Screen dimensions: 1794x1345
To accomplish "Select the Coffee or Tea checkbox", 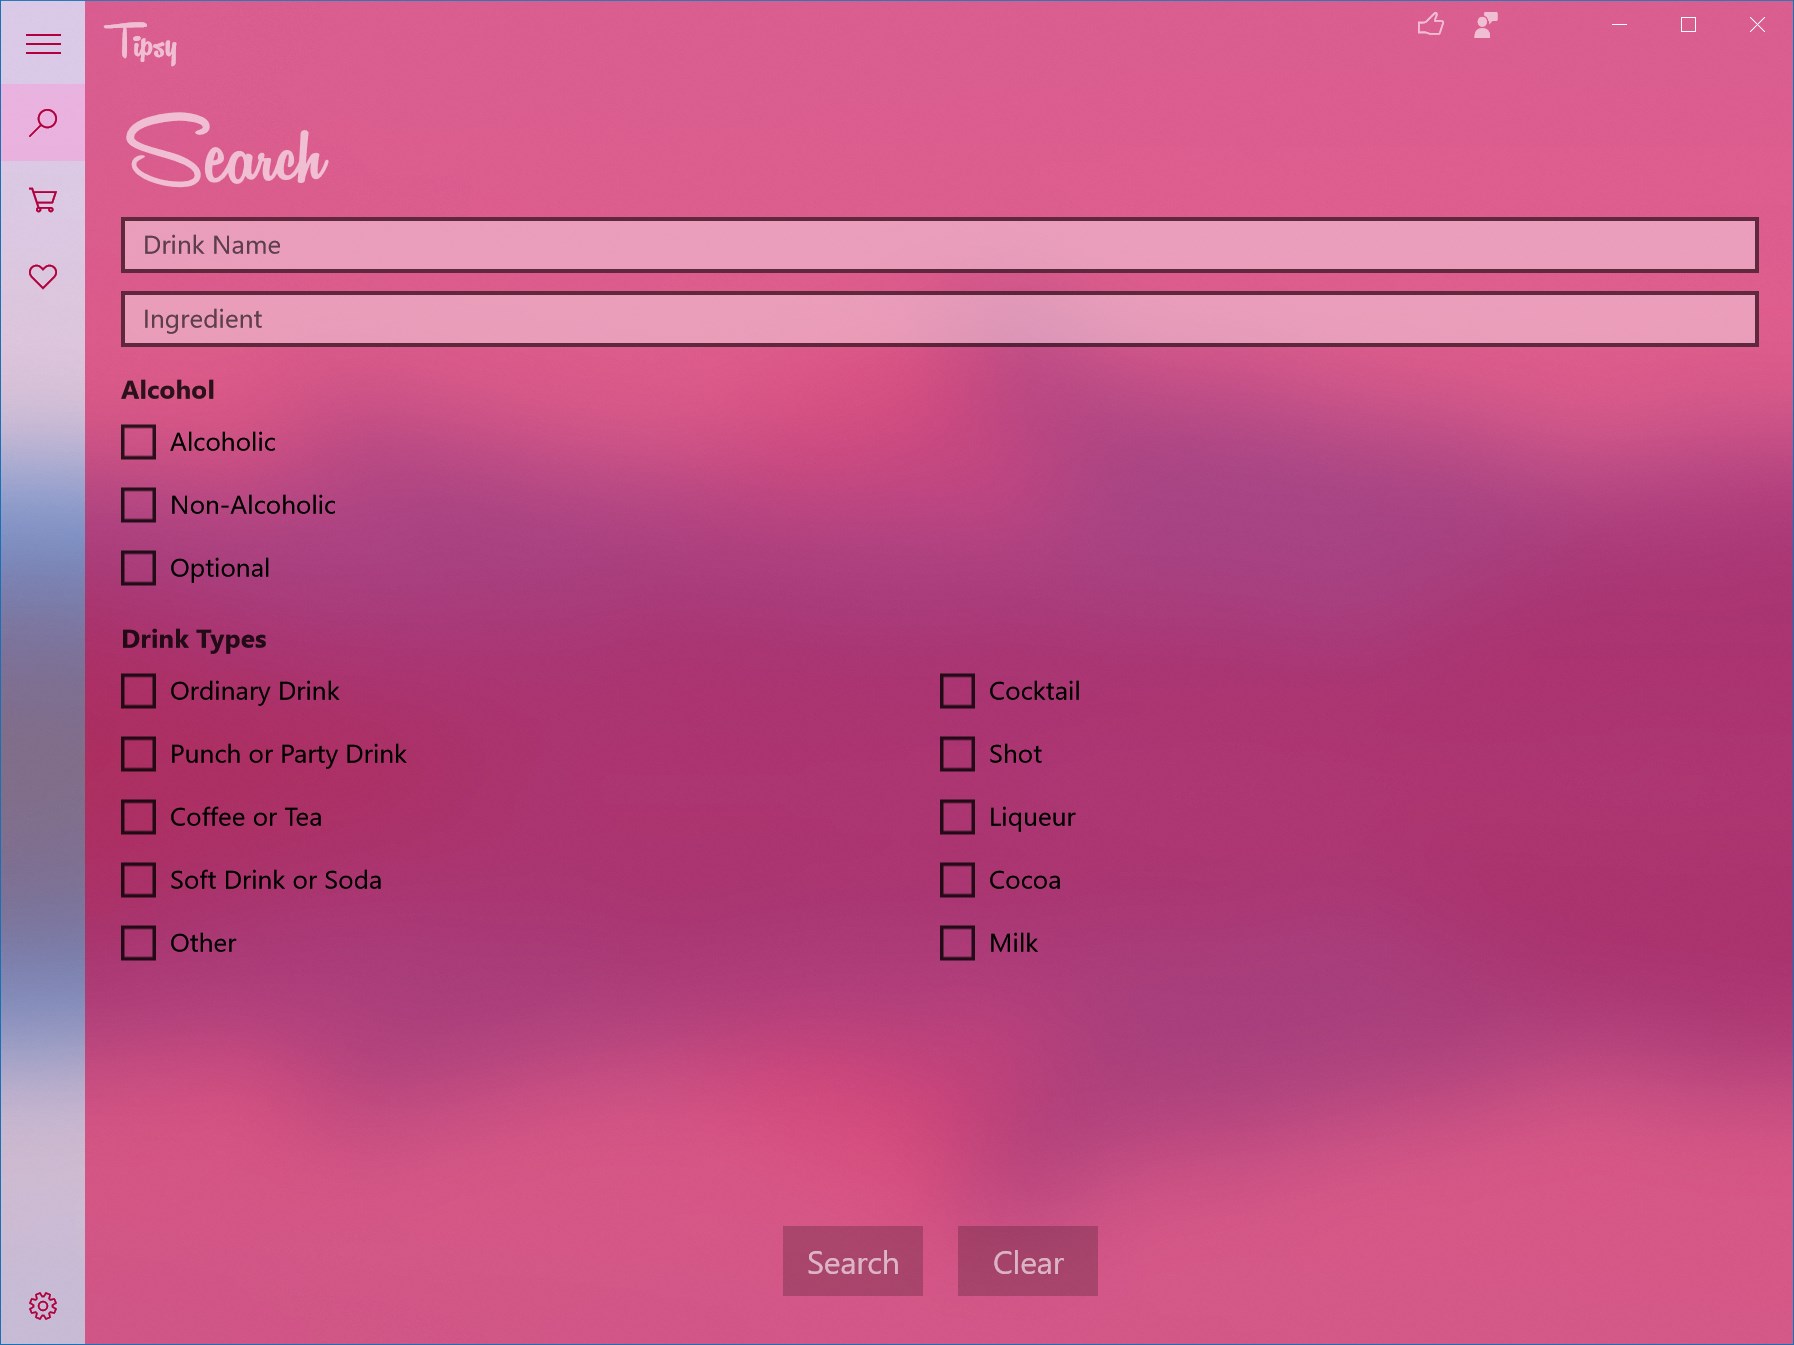I will pos(139,817).
